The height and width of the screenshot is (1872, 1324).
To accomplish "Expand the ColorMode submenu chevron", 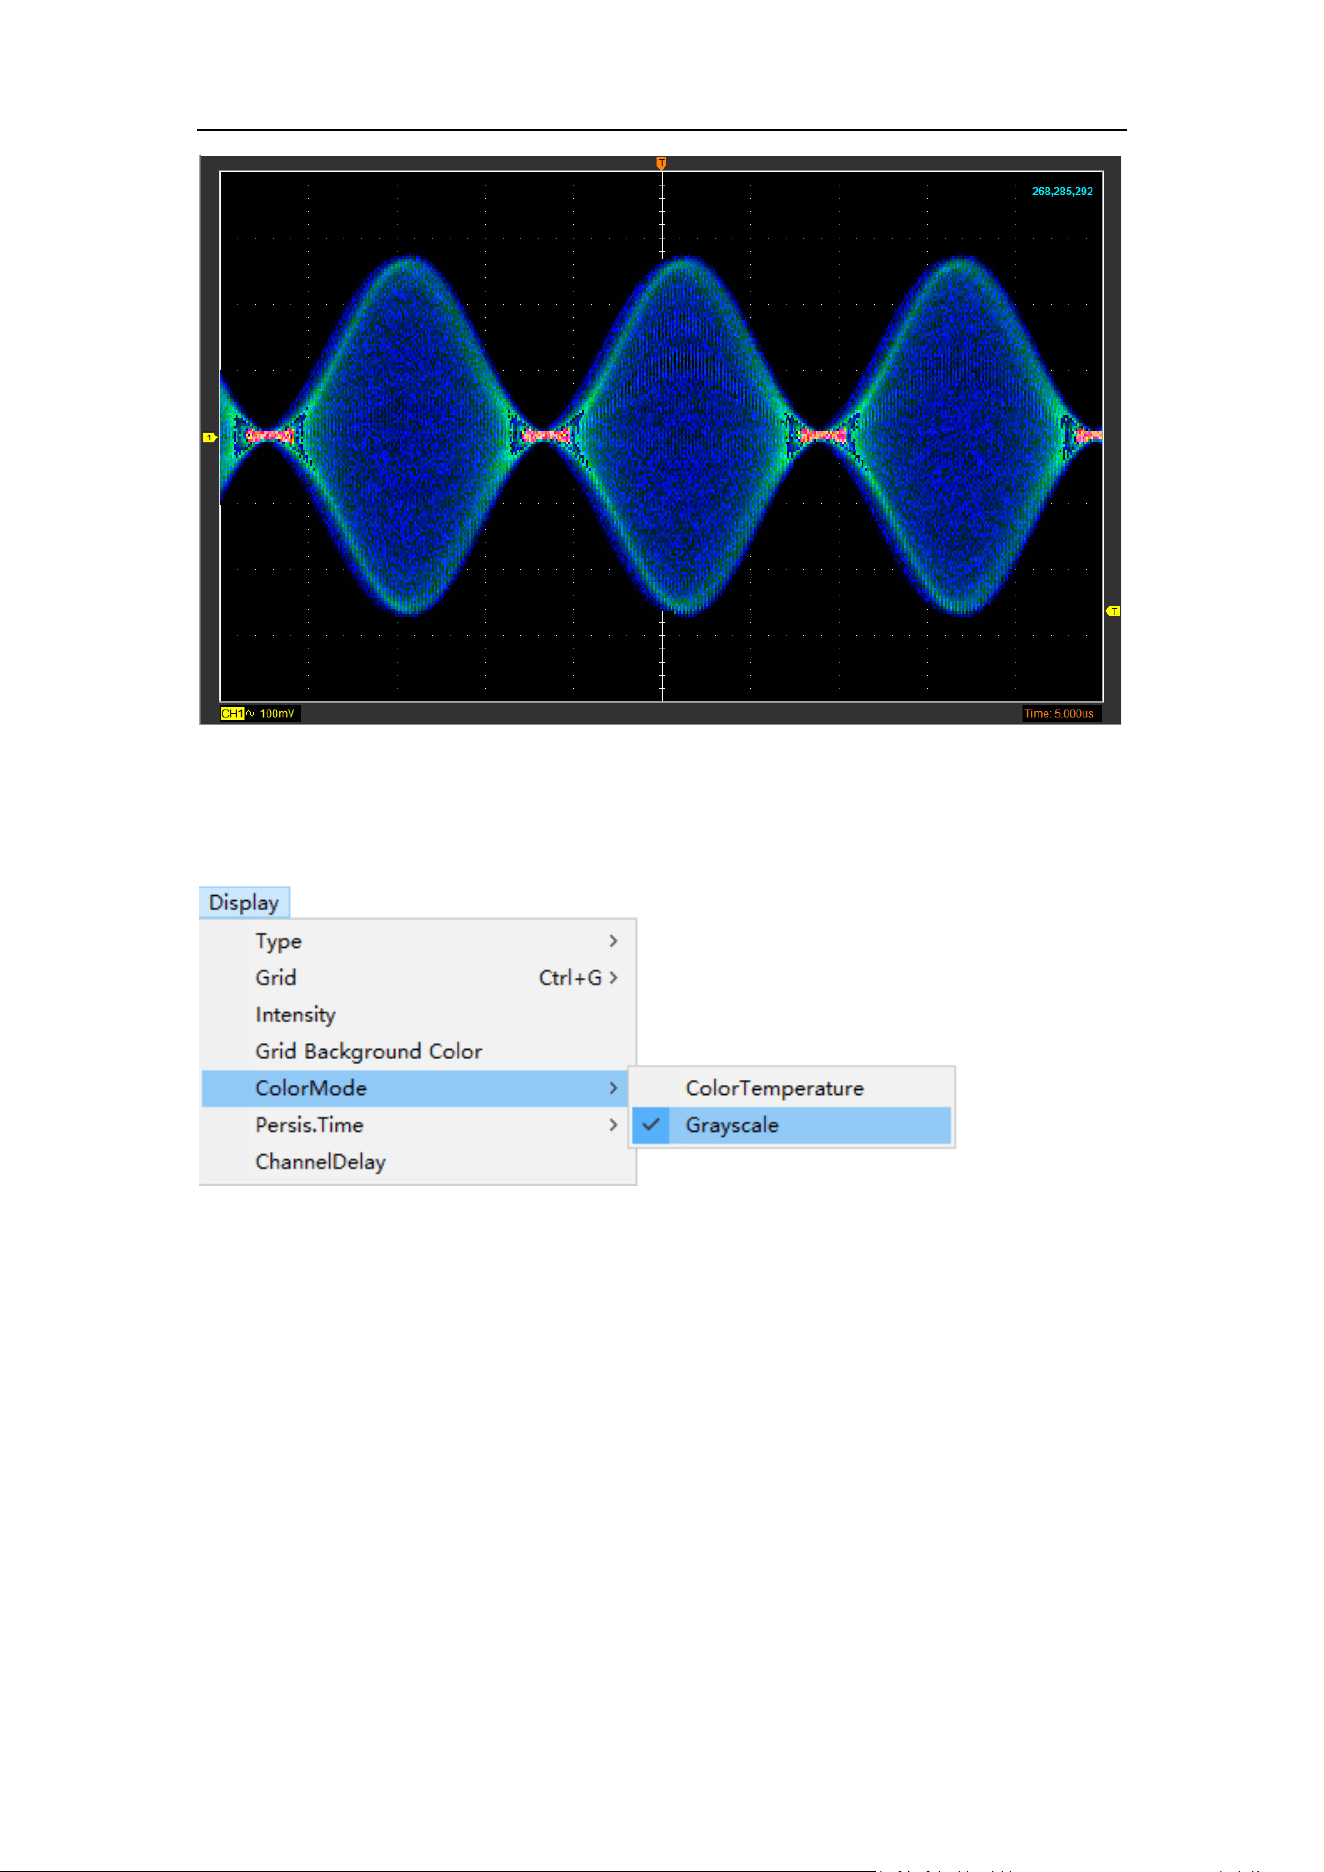I will (x=613, y=1088).
